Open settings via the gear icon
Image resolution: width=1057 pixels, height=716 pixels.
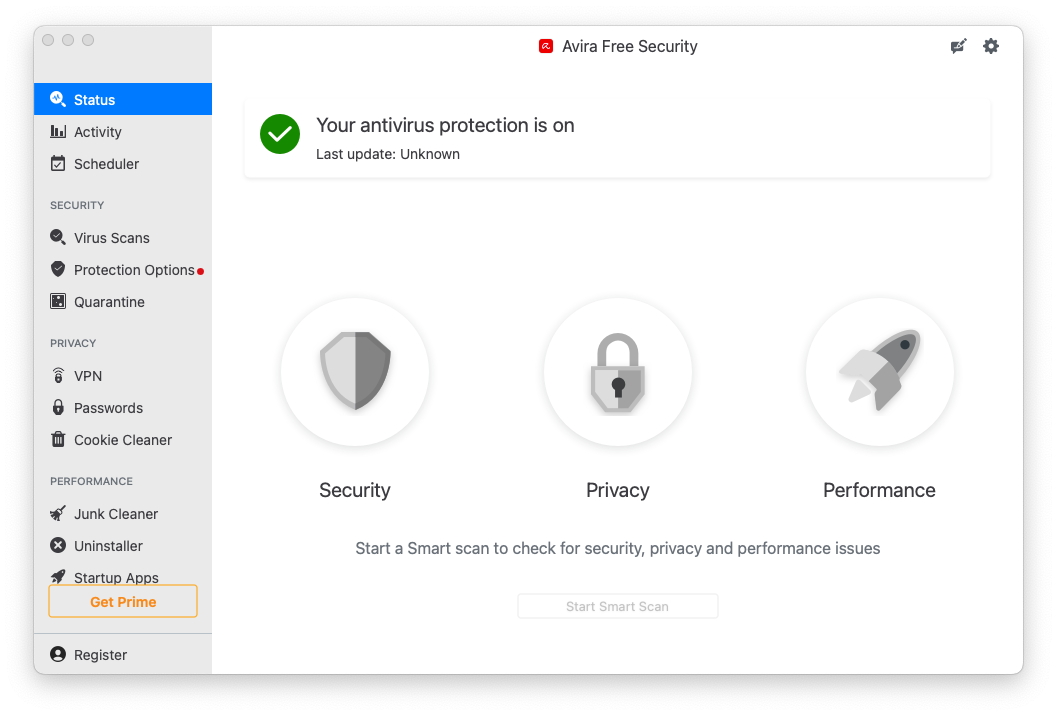point(991,46)
